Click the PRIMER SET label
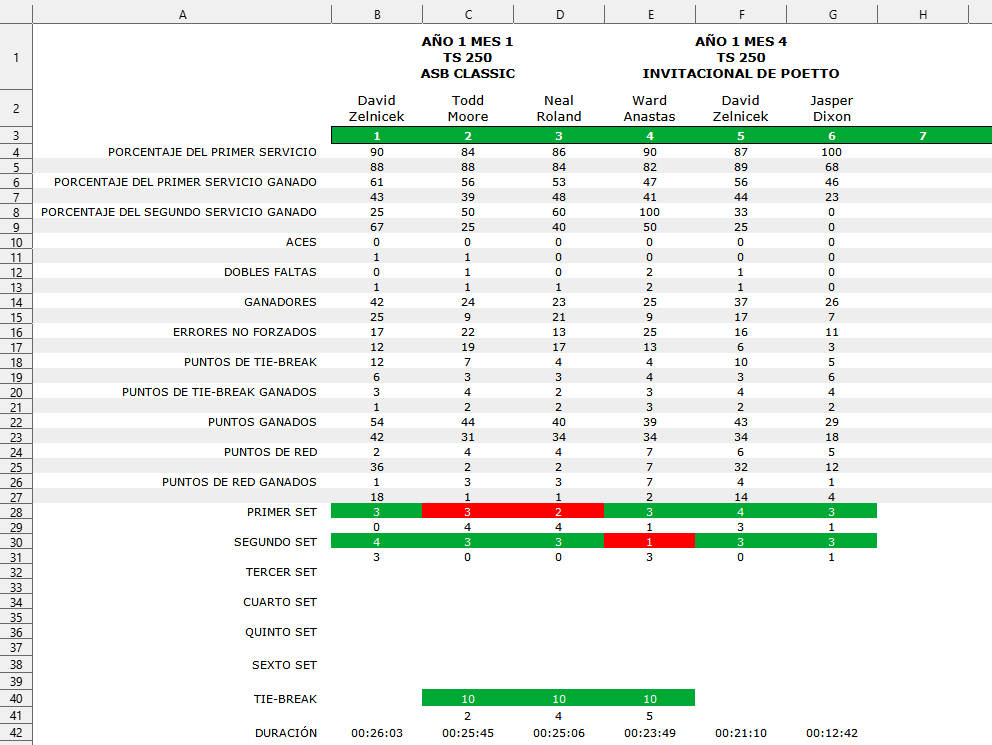992x745 pixels. click(x=282, y=512)
